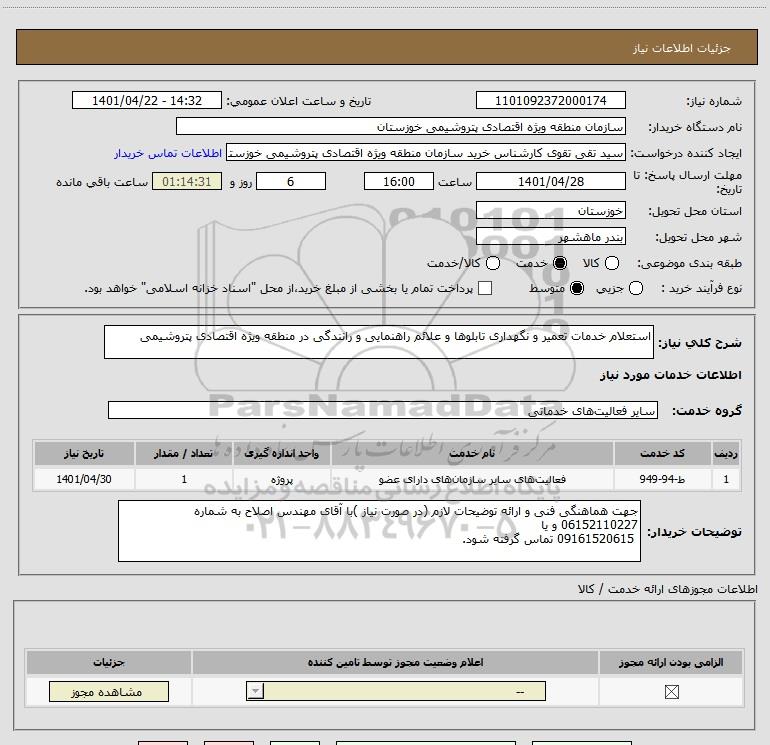Click the general need description text box
The image size is (770, 745).
pos(379,342)
